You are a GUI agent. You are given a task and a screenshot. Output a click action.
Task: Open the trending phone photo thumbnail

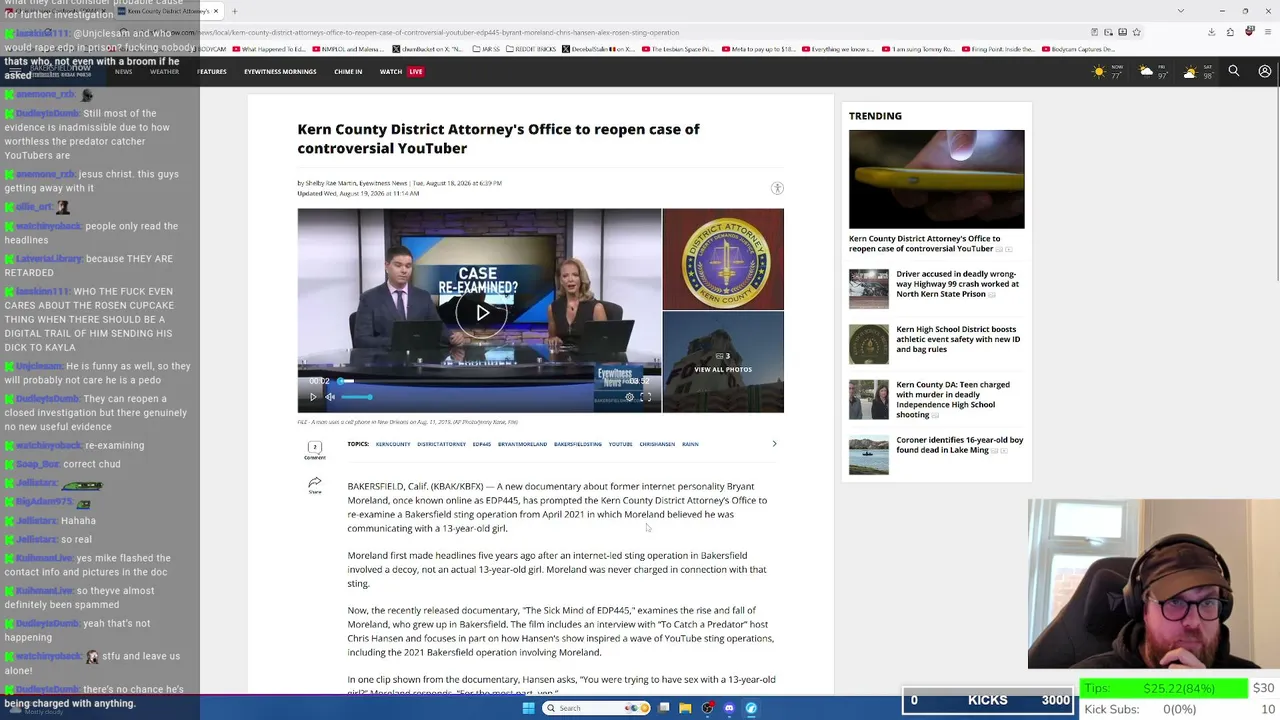[936, 179]
